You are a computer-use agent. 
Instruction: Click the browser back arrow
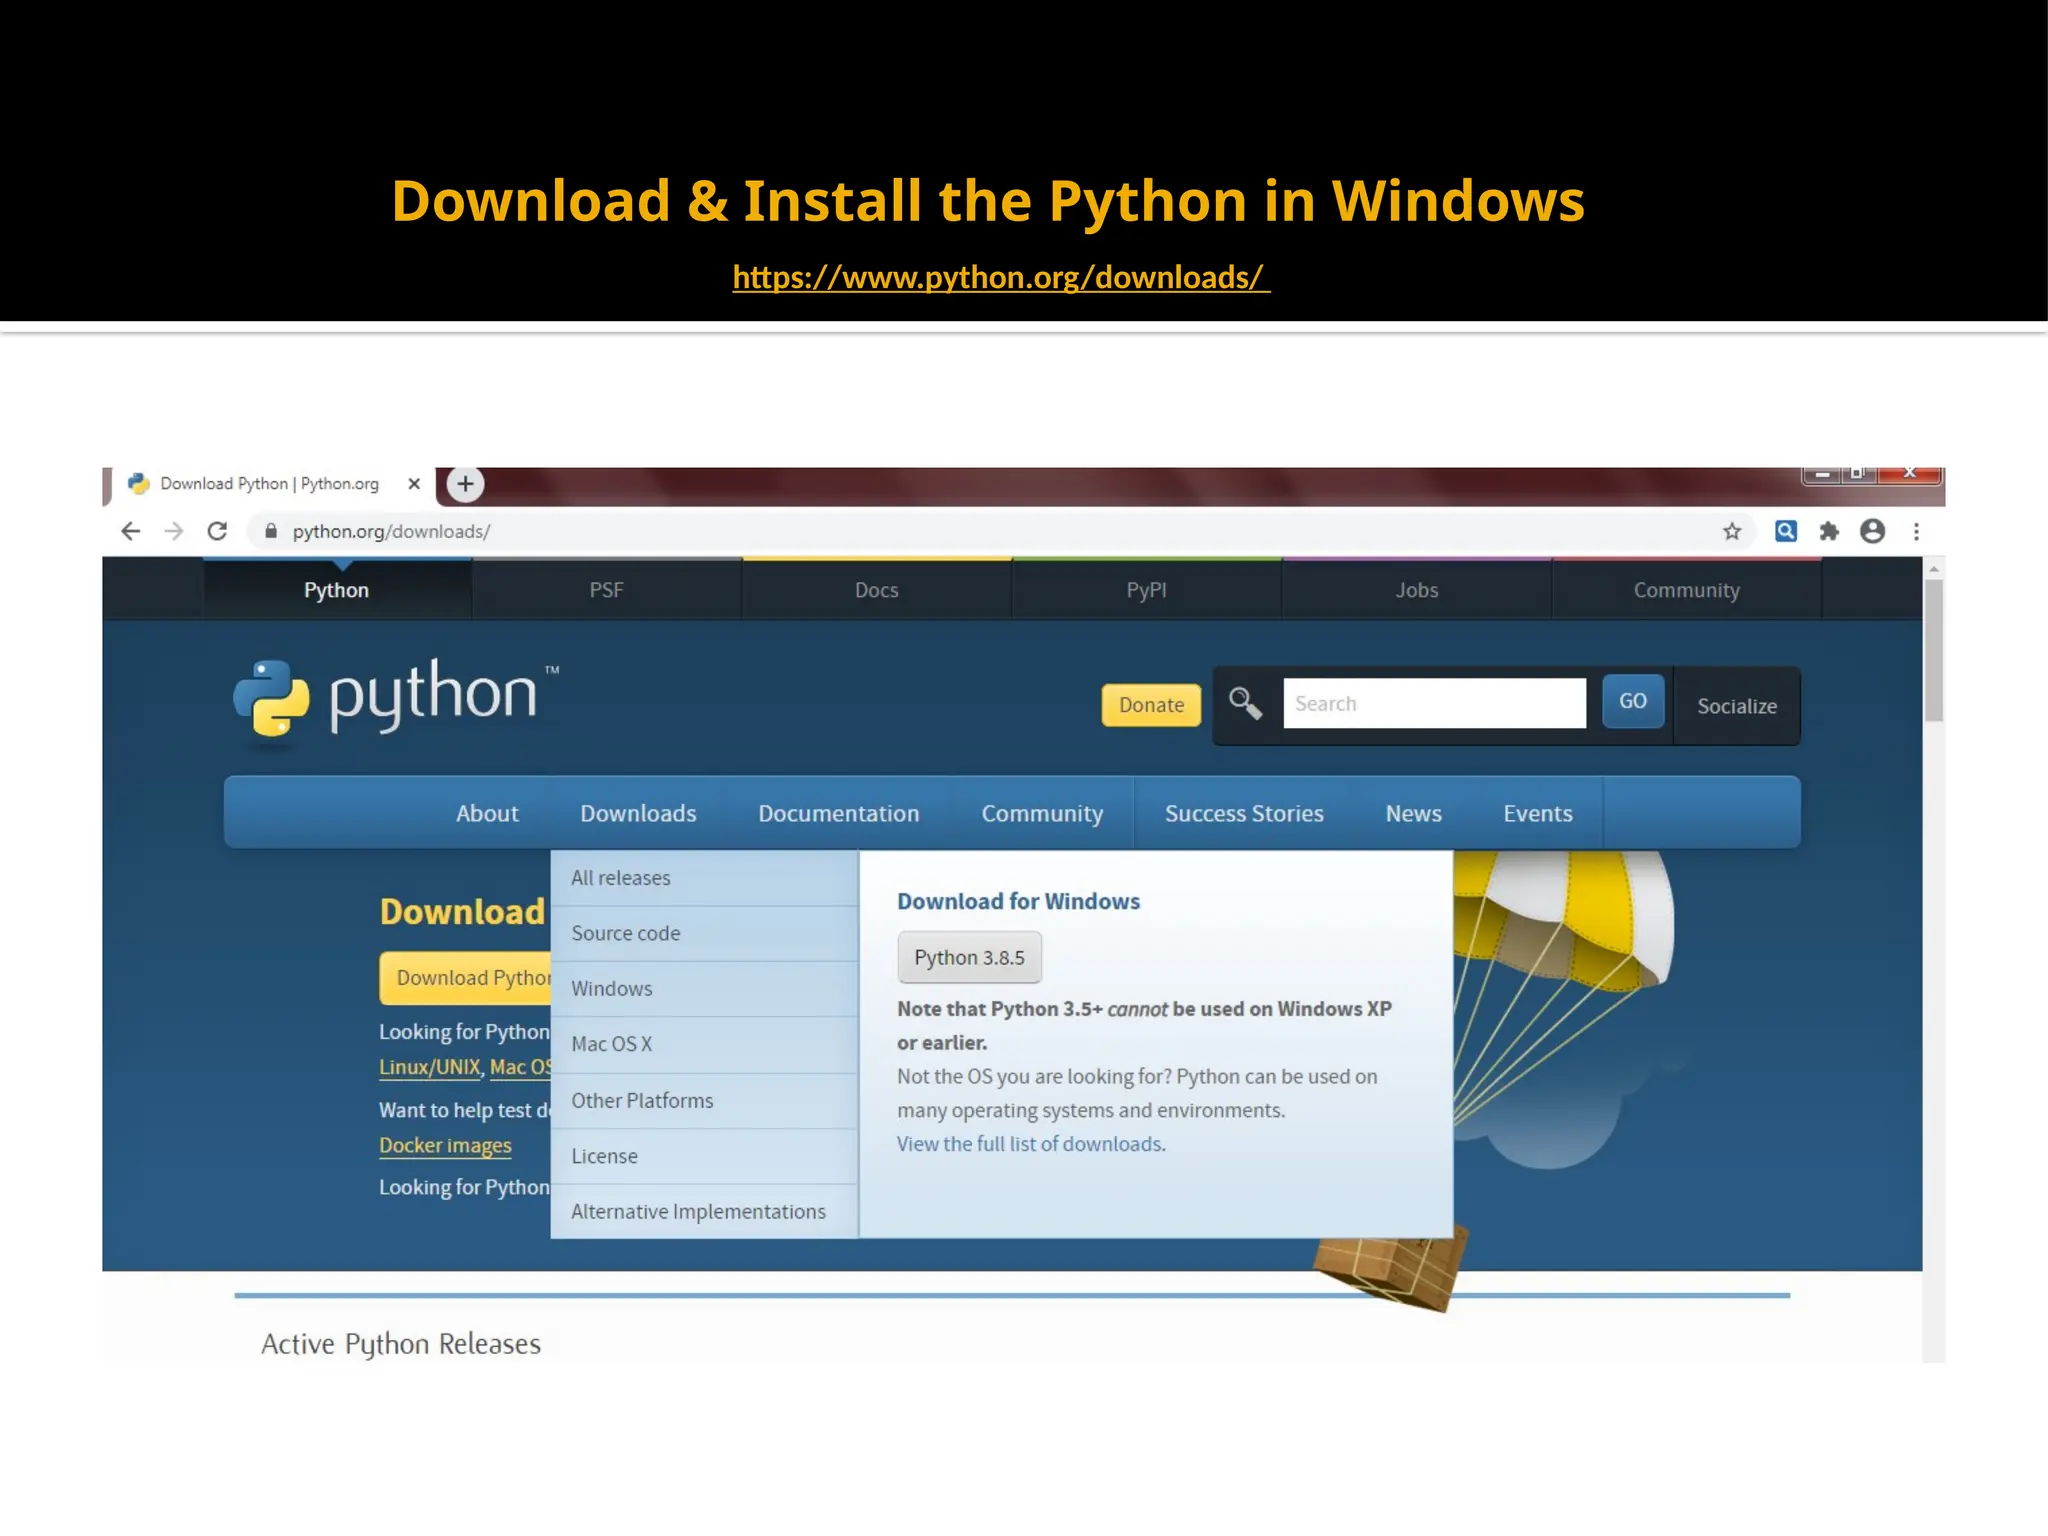pos(130,531)
